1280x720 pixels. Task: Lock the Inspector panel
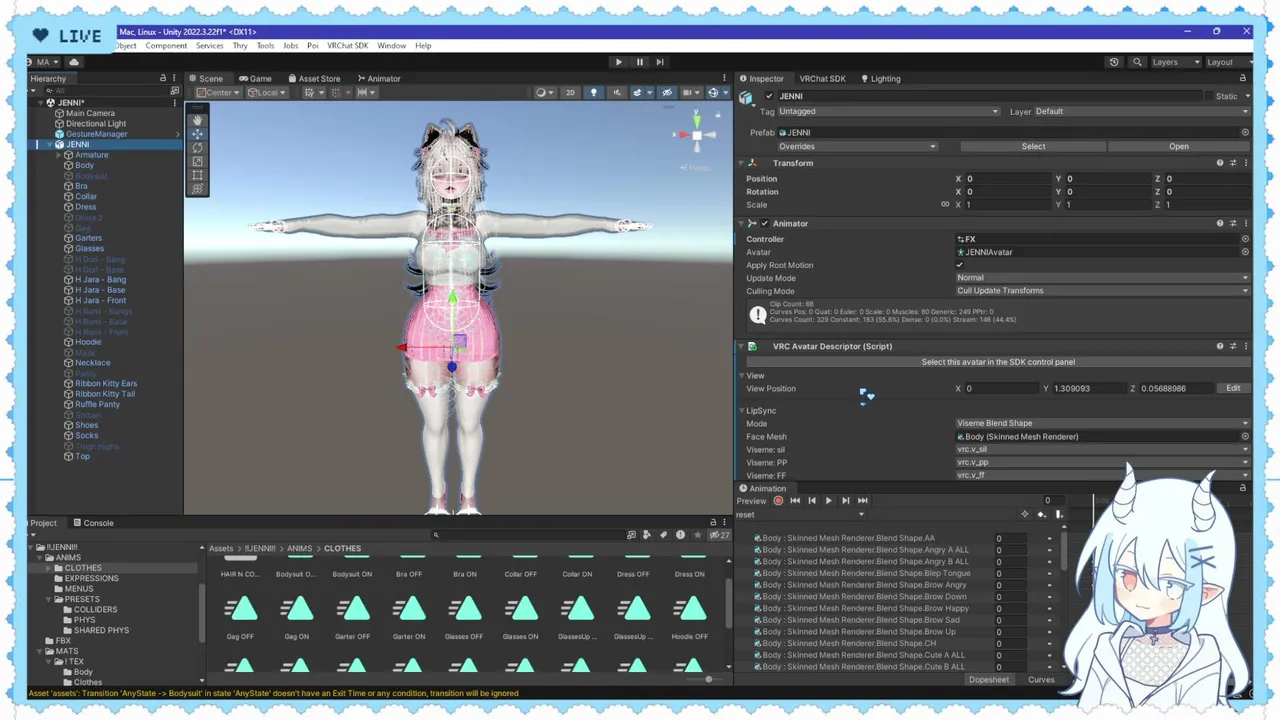coord(1243,79)
